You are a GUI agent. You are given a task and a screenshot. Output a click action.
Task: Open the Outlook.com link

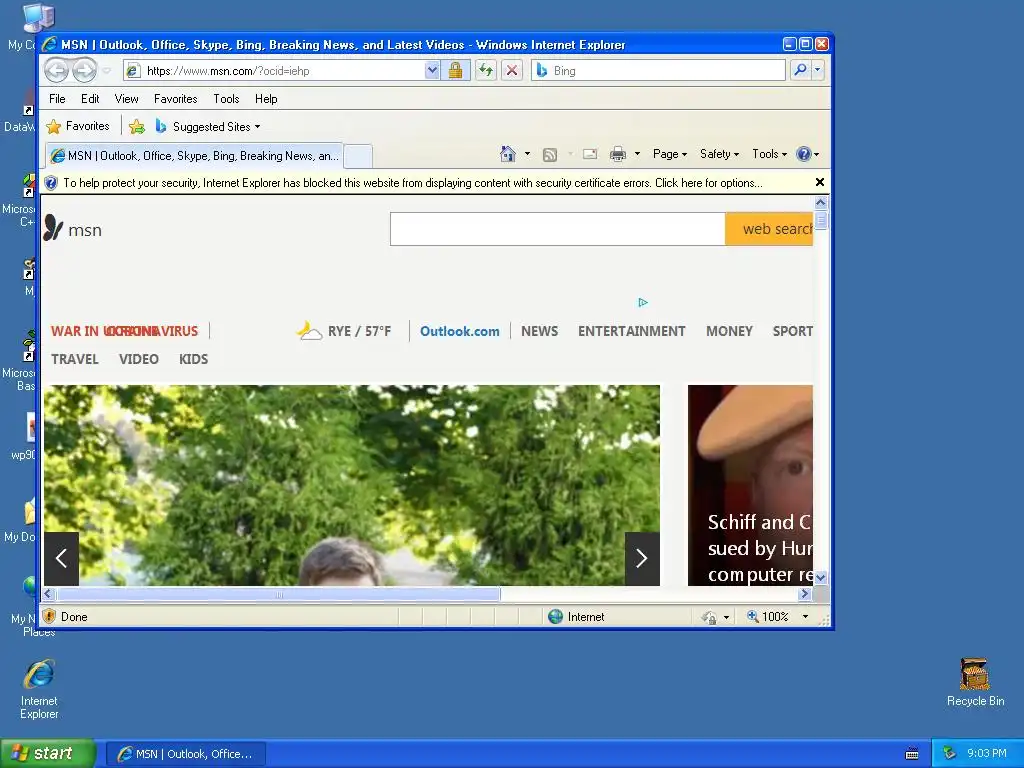coord(460,331)
